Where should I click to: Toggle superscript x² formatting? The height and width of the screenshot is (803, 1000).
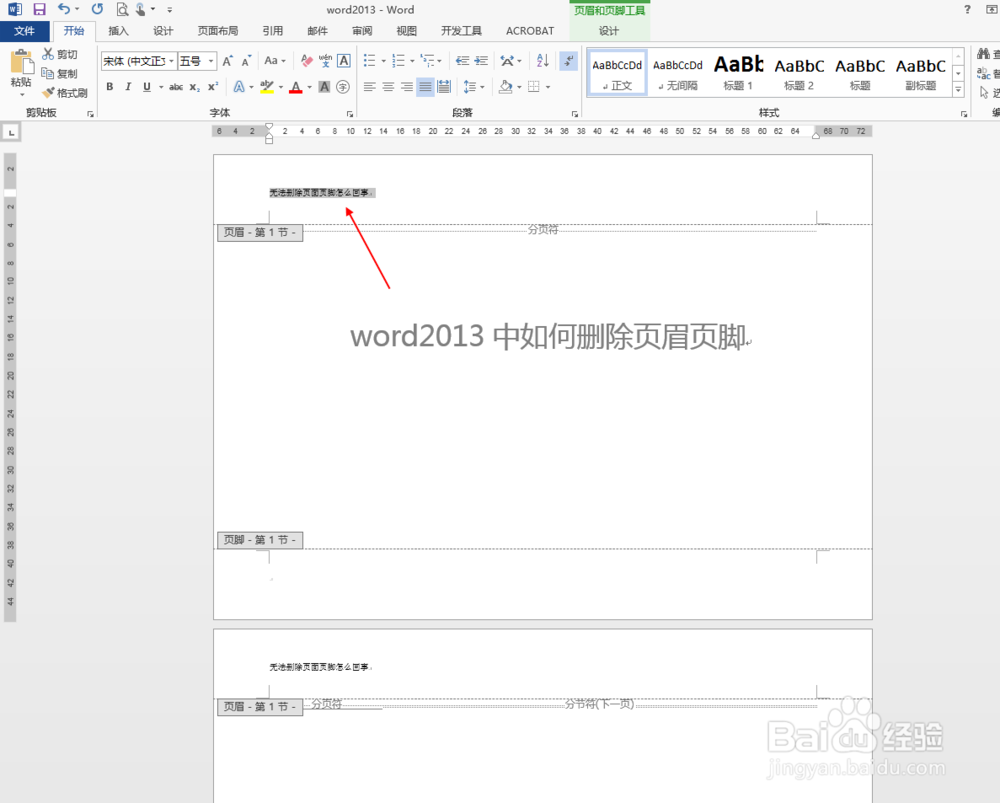(213, 87)
